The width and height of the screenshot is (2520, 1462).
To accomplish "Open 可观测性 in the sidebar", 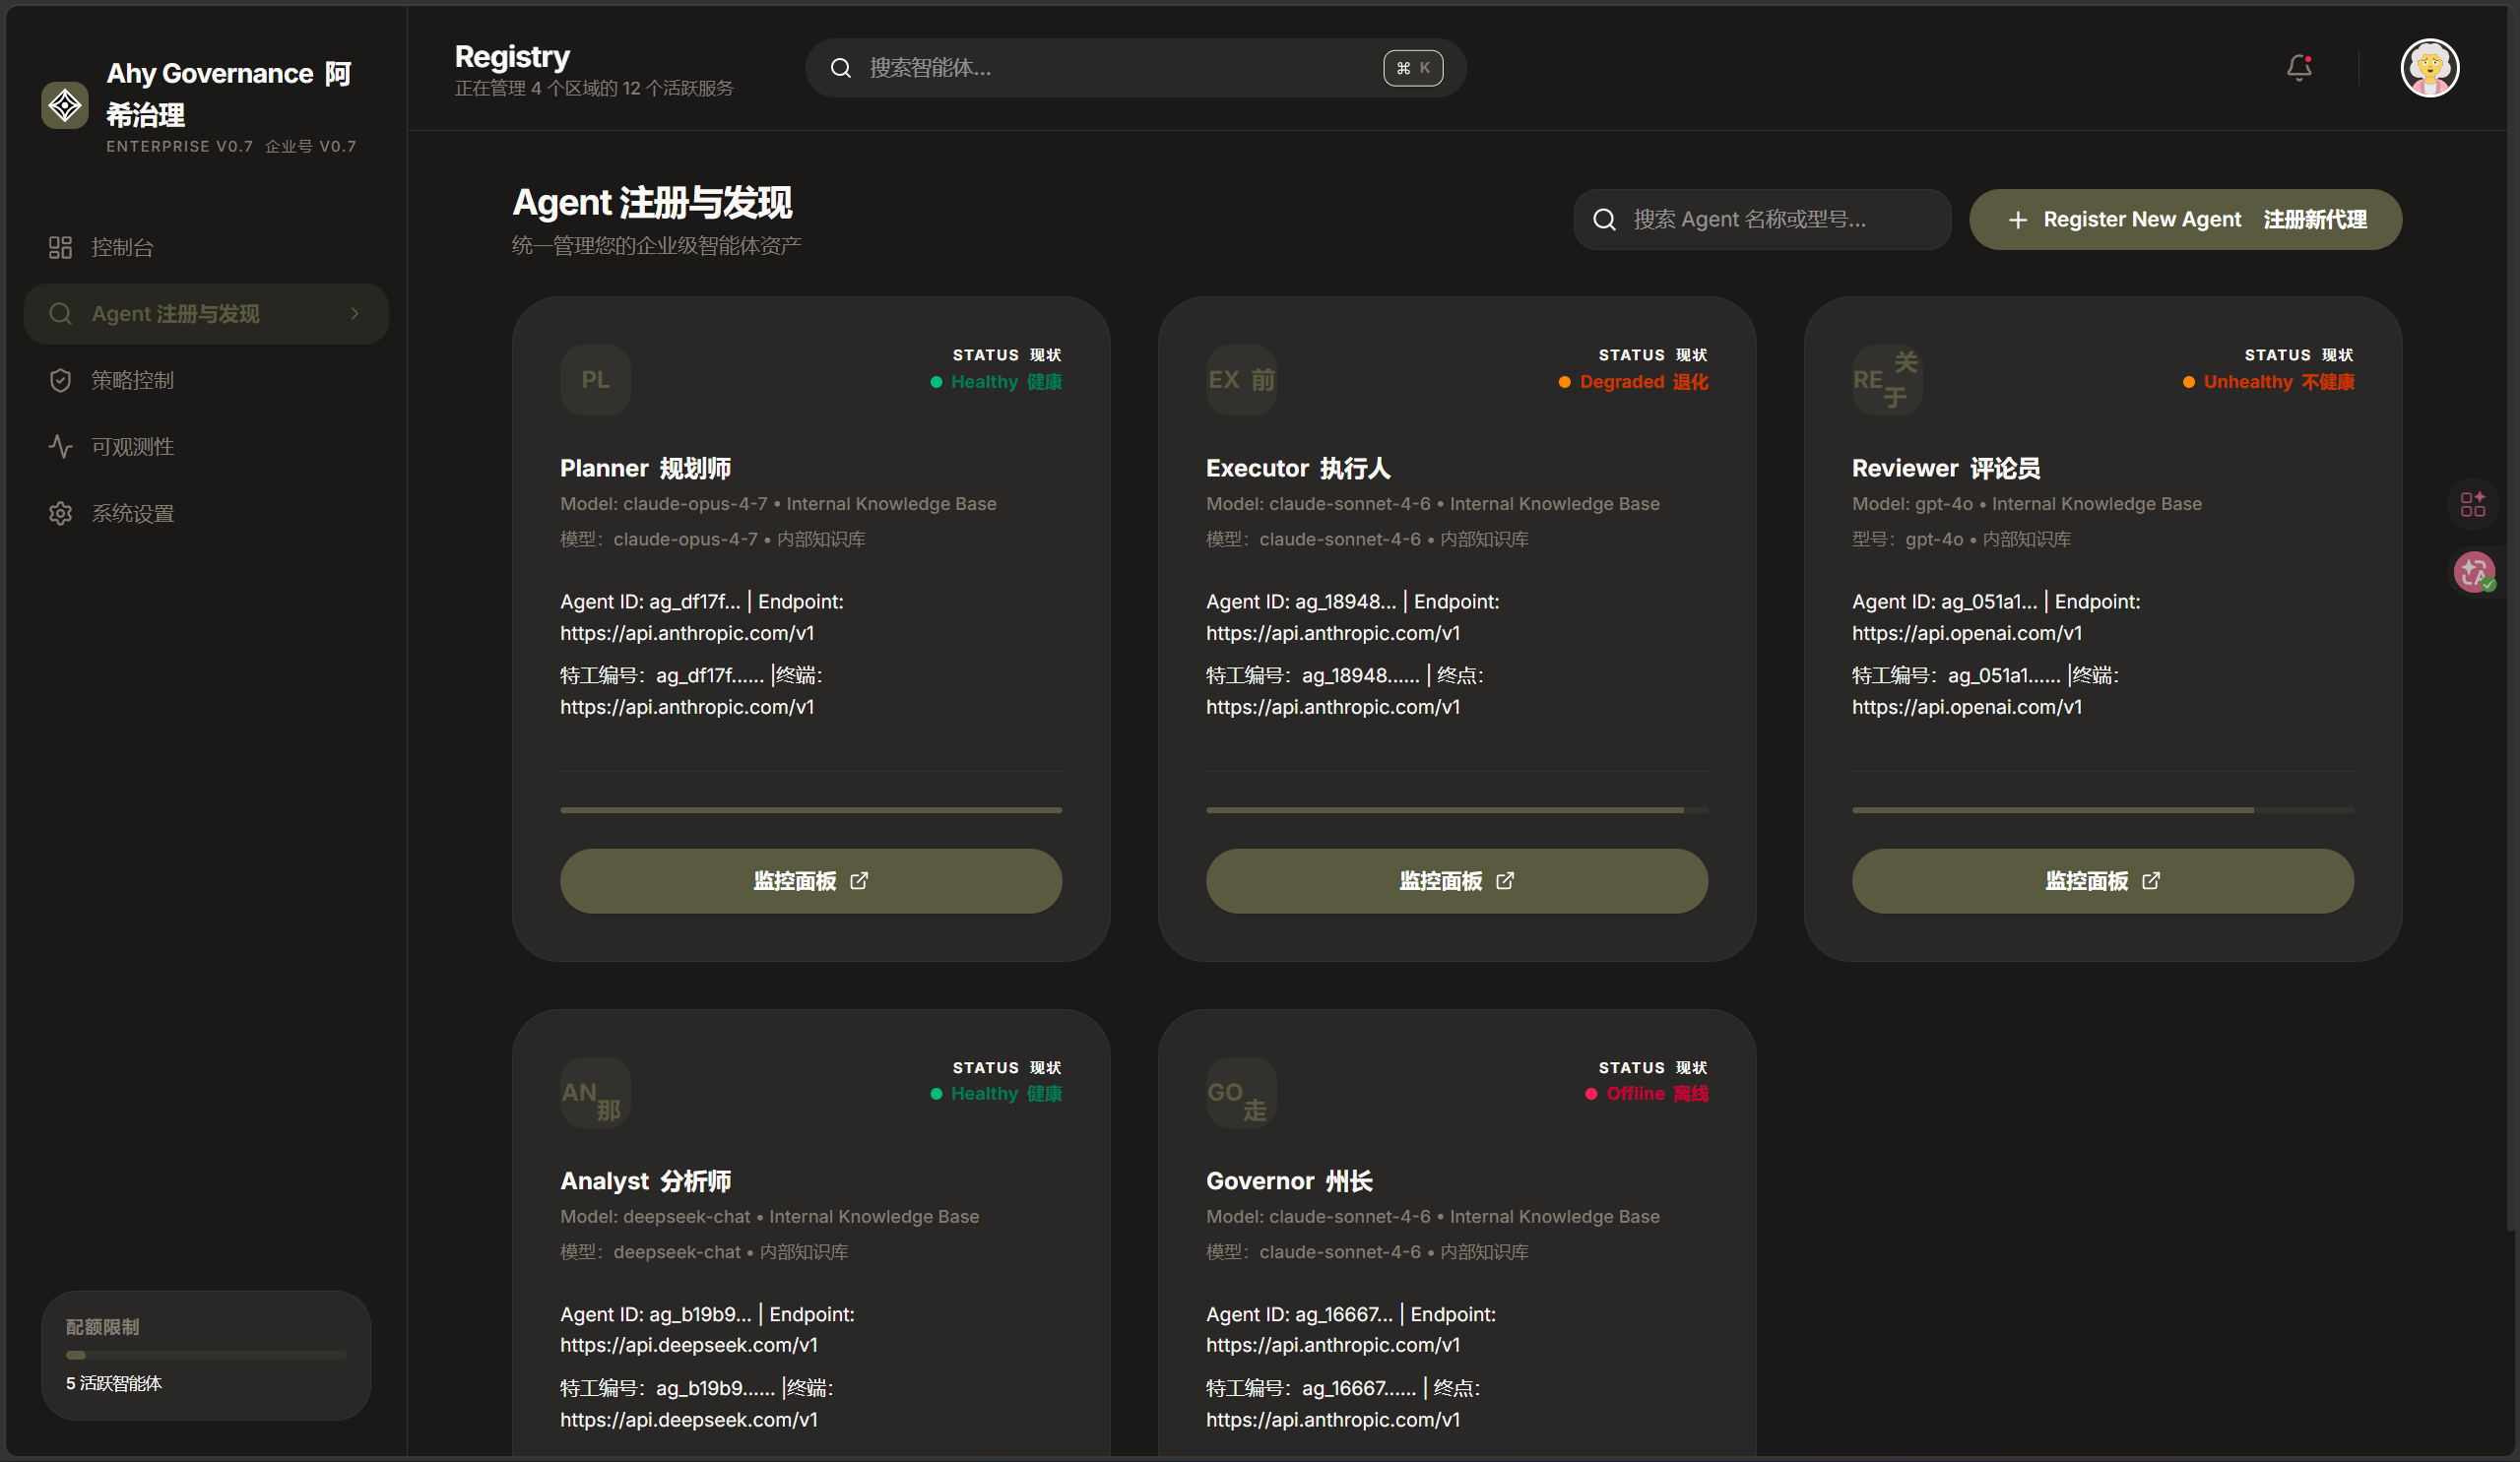I will click(x=206, y=447).
